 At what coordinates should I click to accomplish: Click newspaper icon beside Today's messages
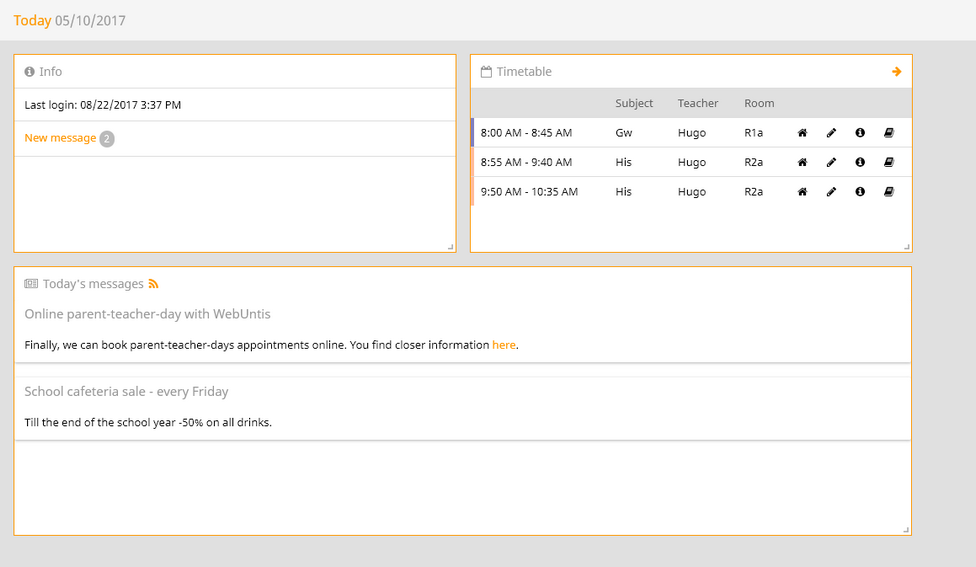(31, 284)
